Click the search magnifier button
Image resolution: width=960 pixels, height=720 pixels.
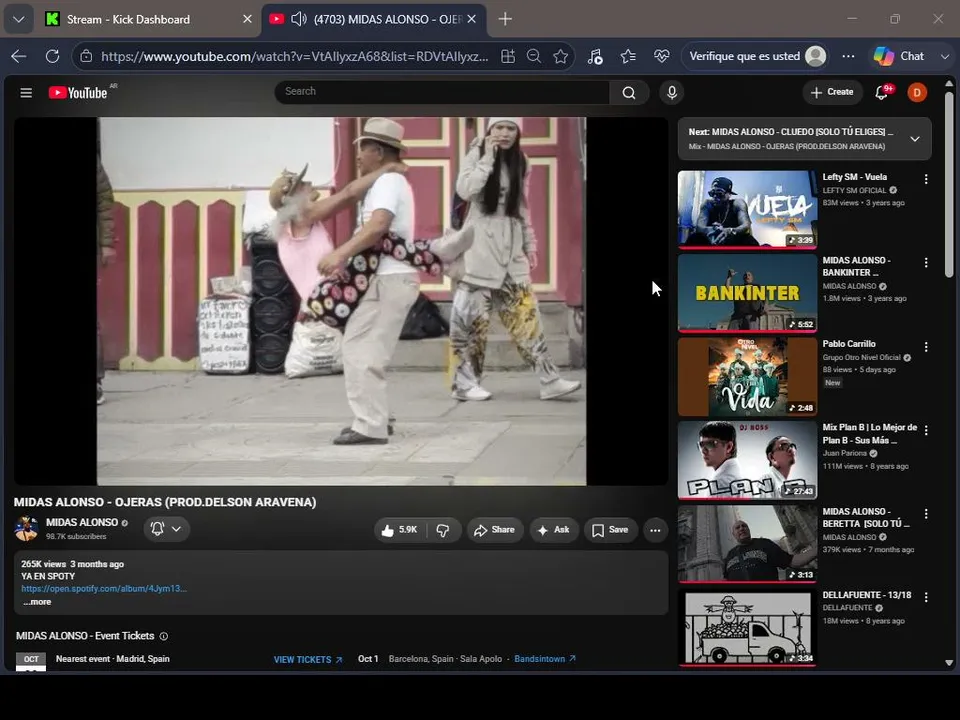[x=629, y=92]
